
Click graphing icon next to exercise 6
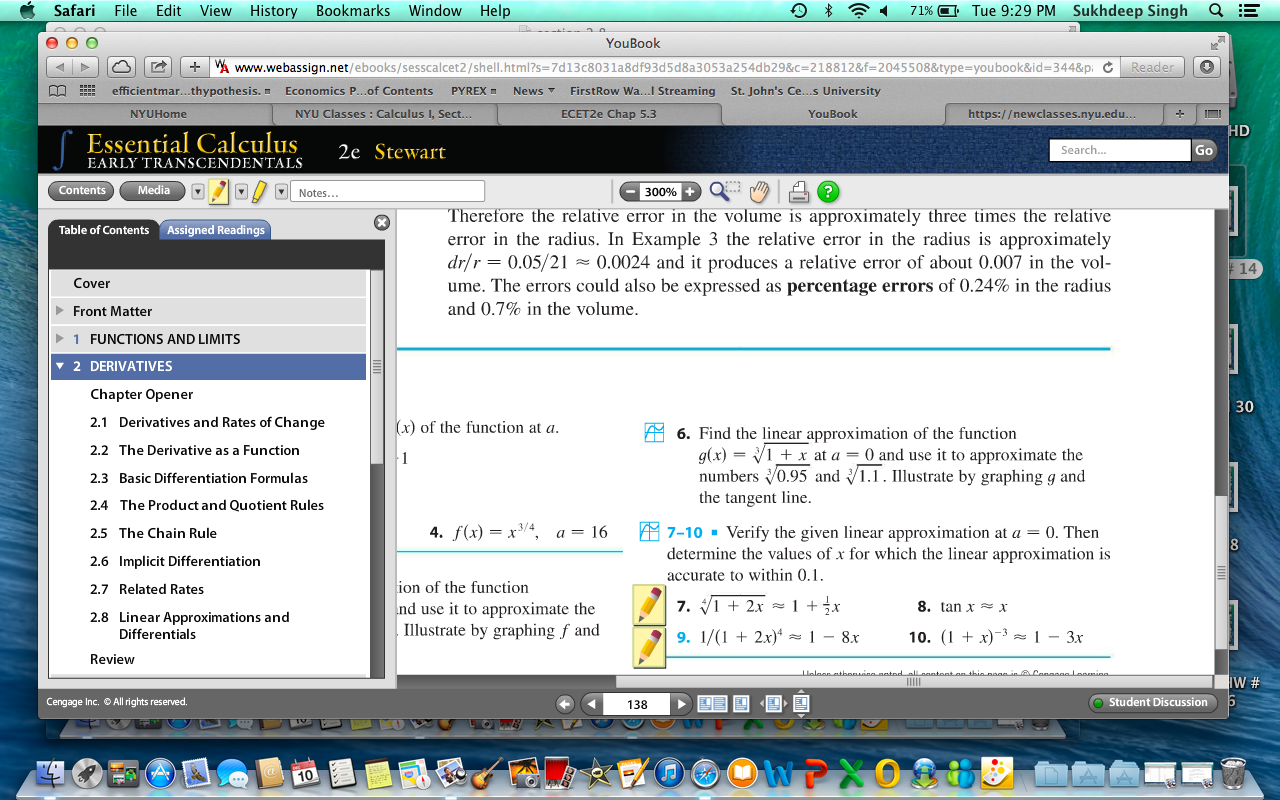[653, 433]
